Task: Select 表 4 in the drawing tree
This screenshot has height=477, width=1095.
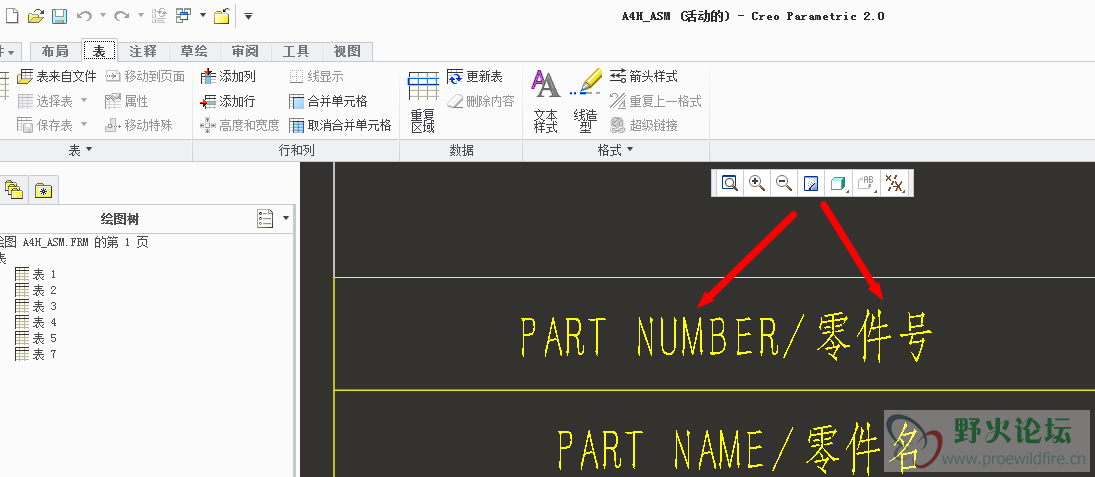Action: (x=36, y=323)
